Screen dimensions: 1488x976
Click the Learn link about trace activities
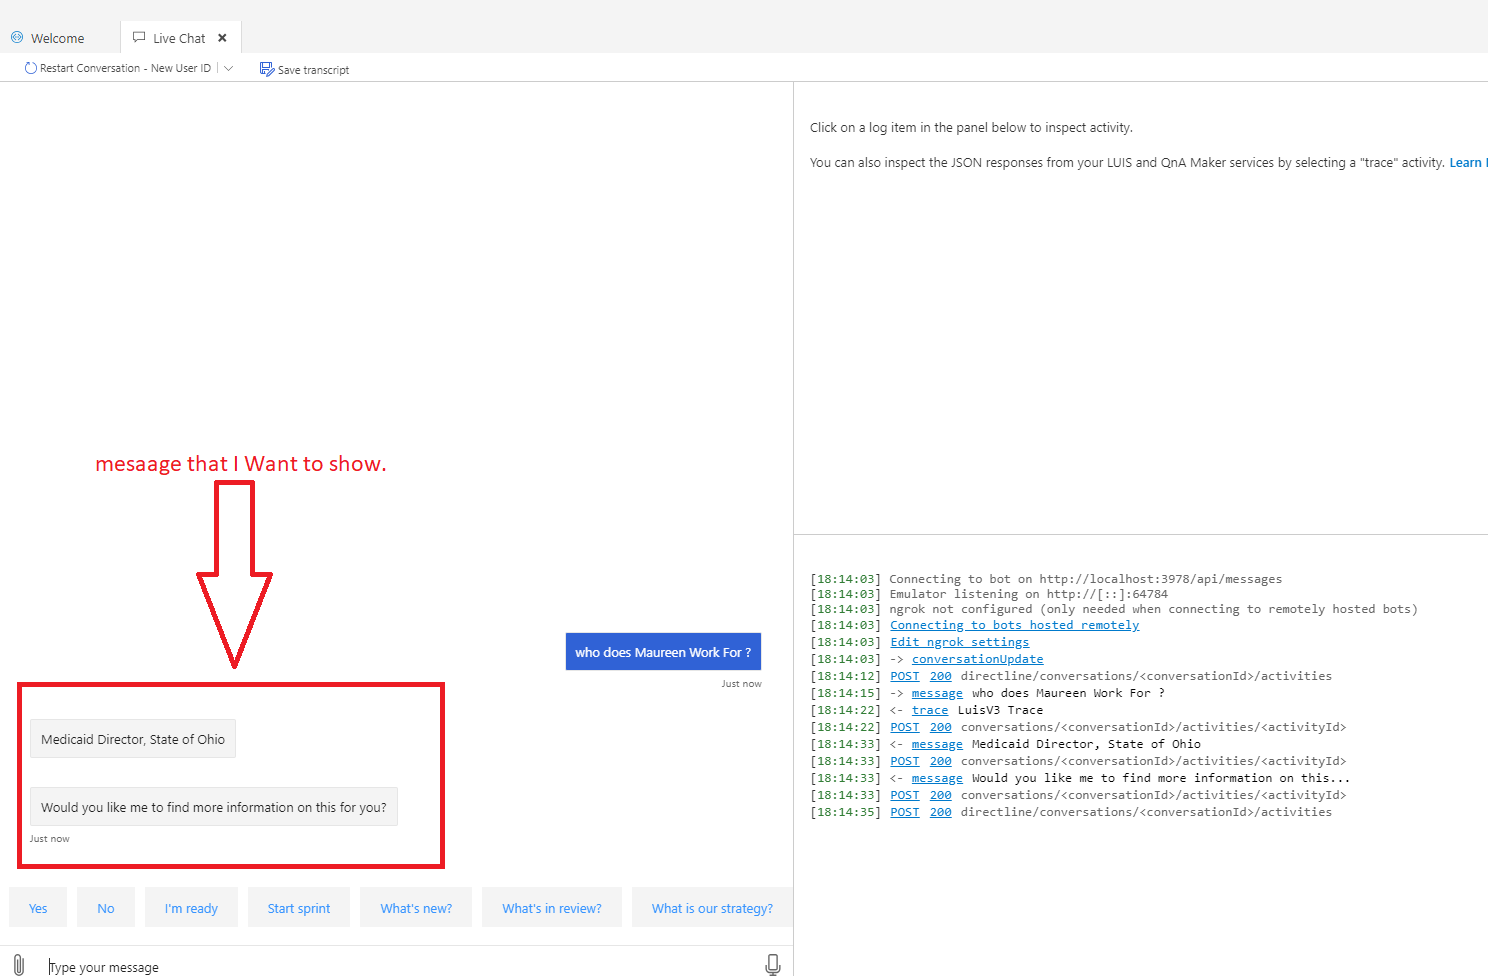point(1466,162)
